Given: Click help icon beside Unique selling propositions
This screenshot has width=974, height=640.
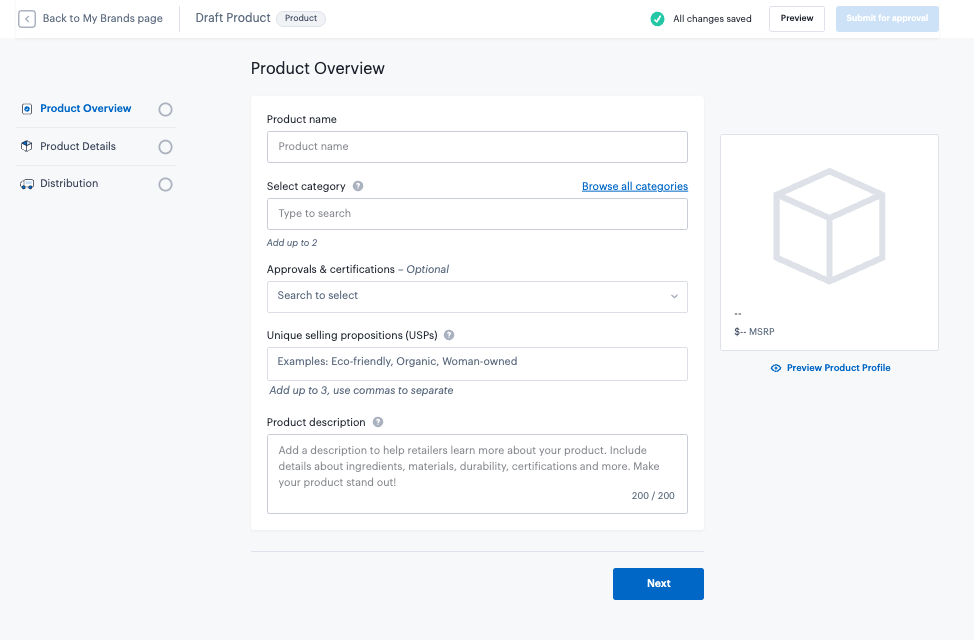Looking at the screenshot, I should 449,336.
